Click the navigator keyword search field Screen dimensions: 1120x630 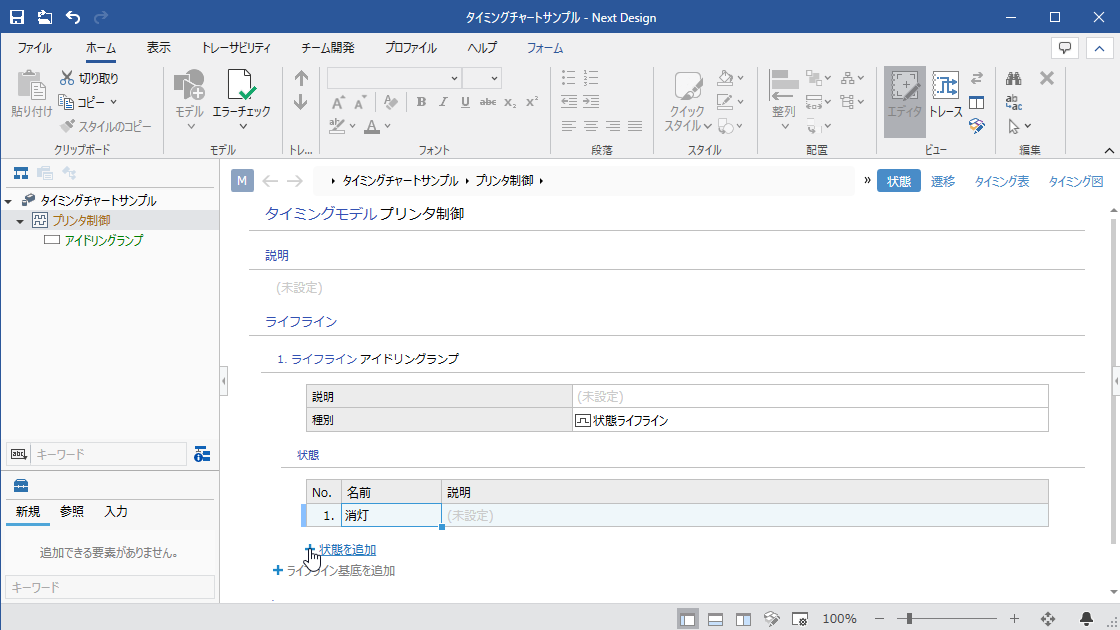109,454
